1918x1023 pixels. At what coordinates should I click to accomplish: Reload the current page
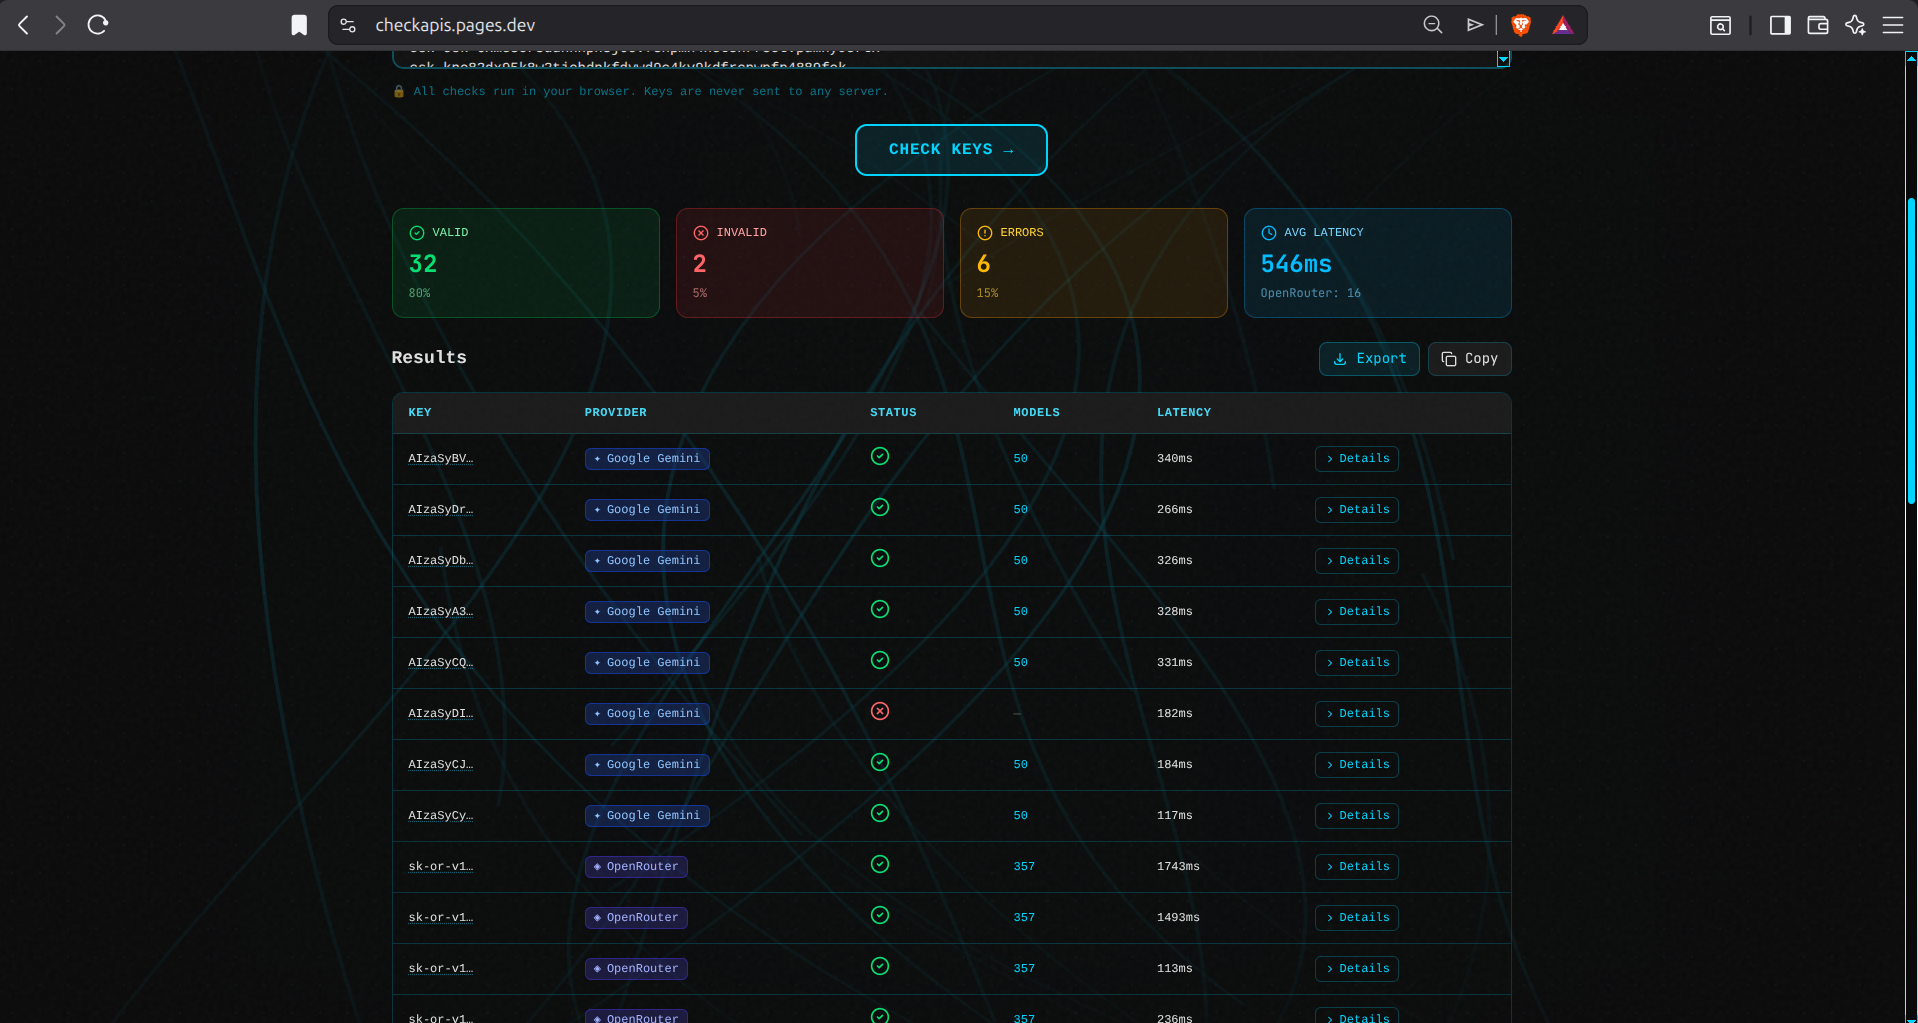[x=97, y=25]
